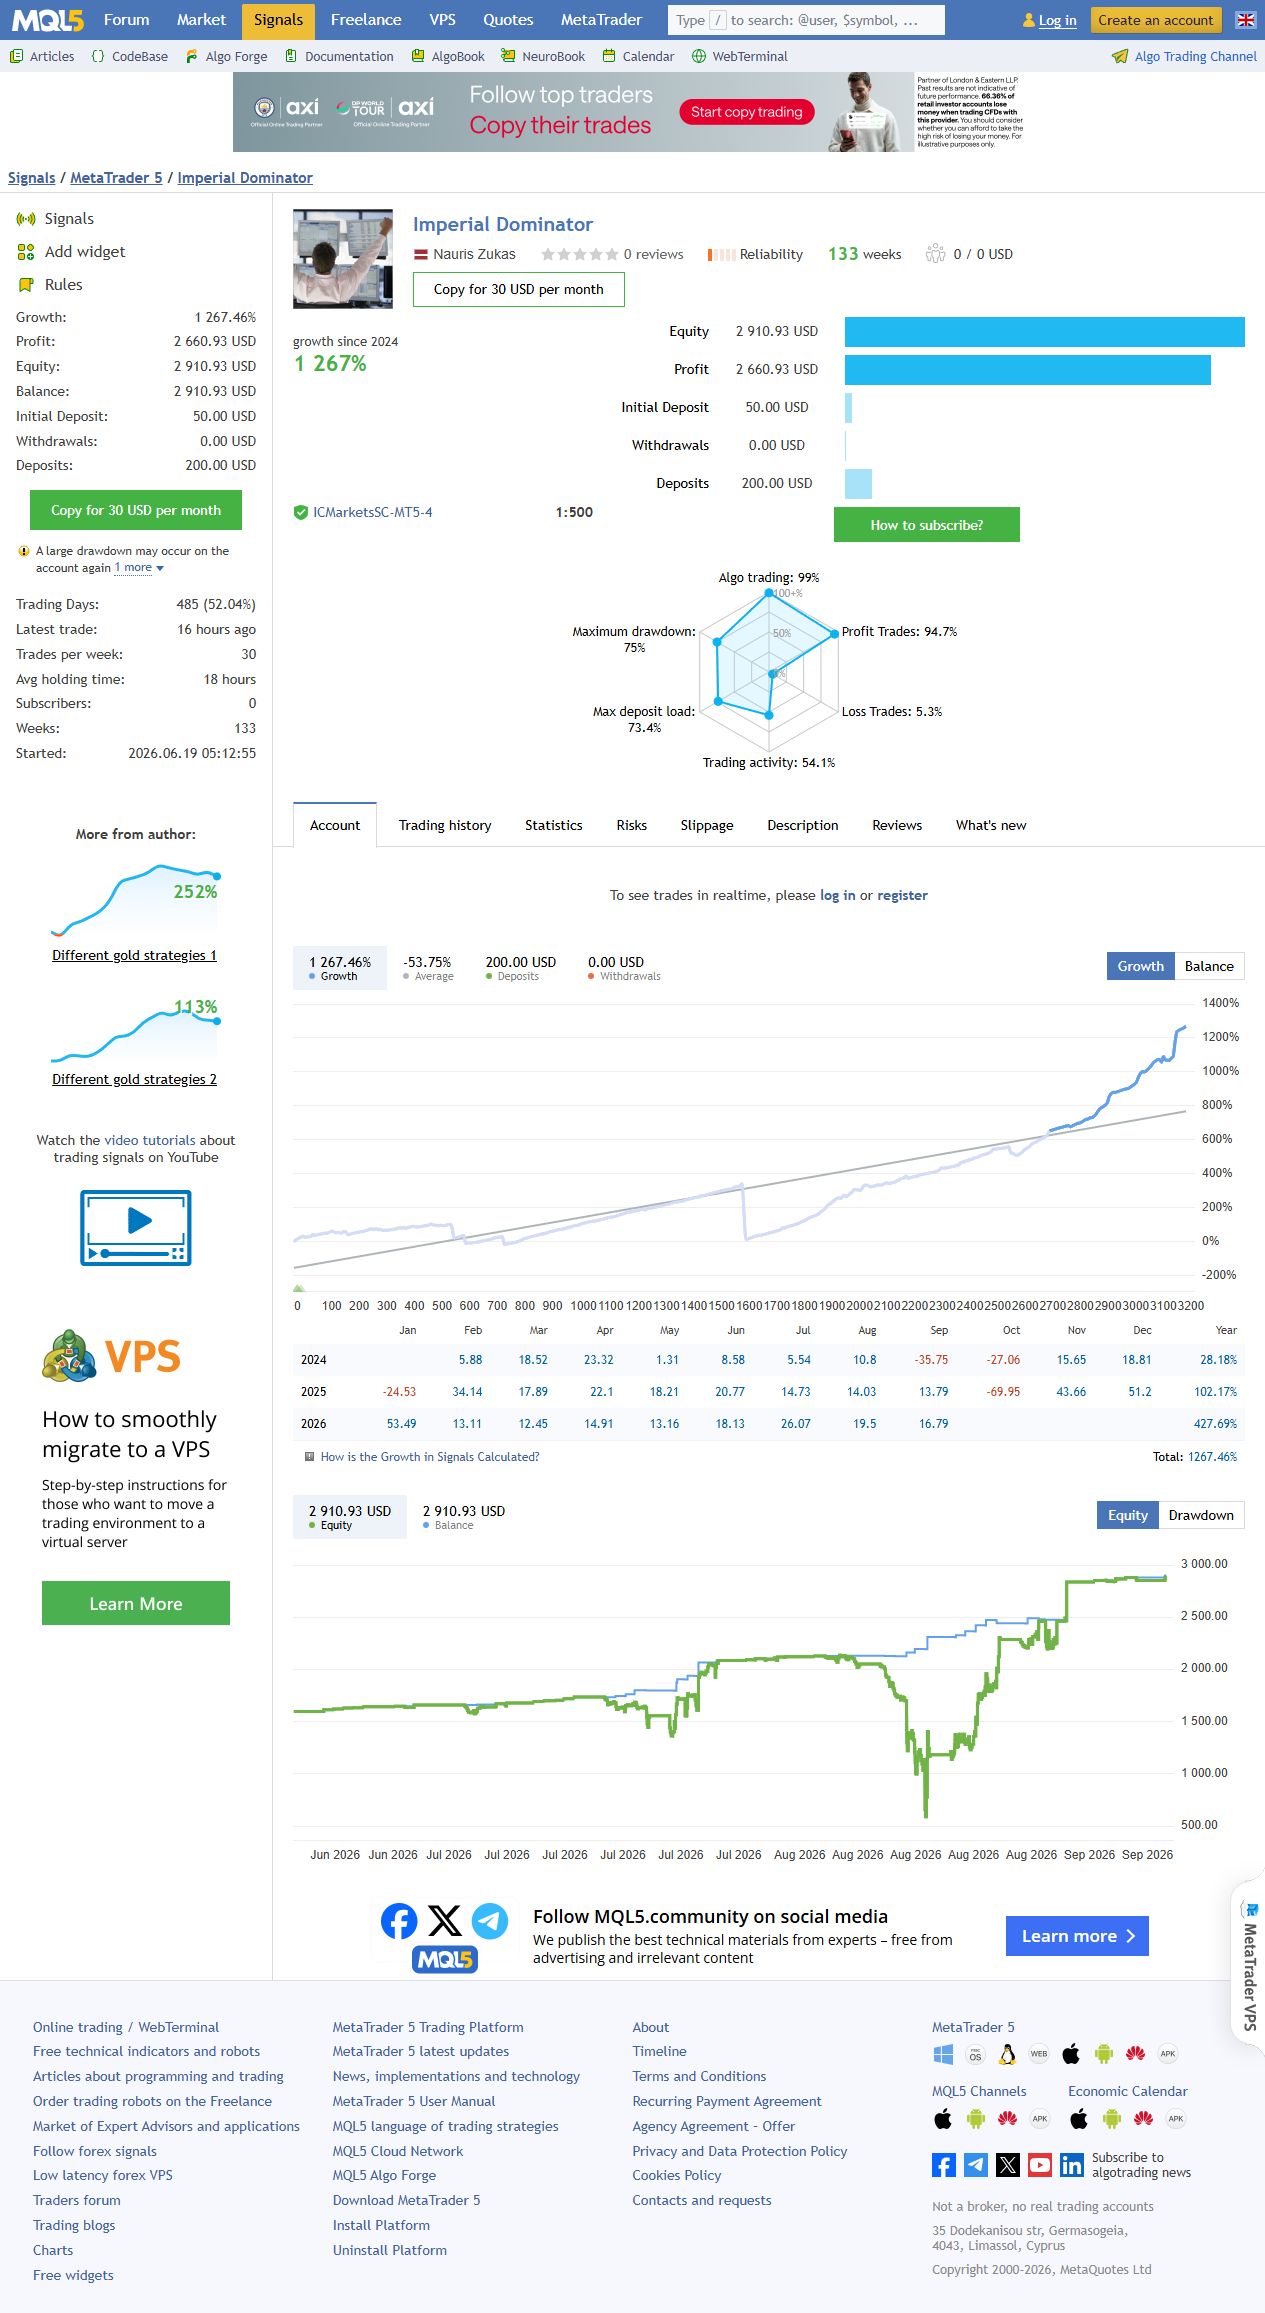Open footer Telegram icon

pos(976,2165)
